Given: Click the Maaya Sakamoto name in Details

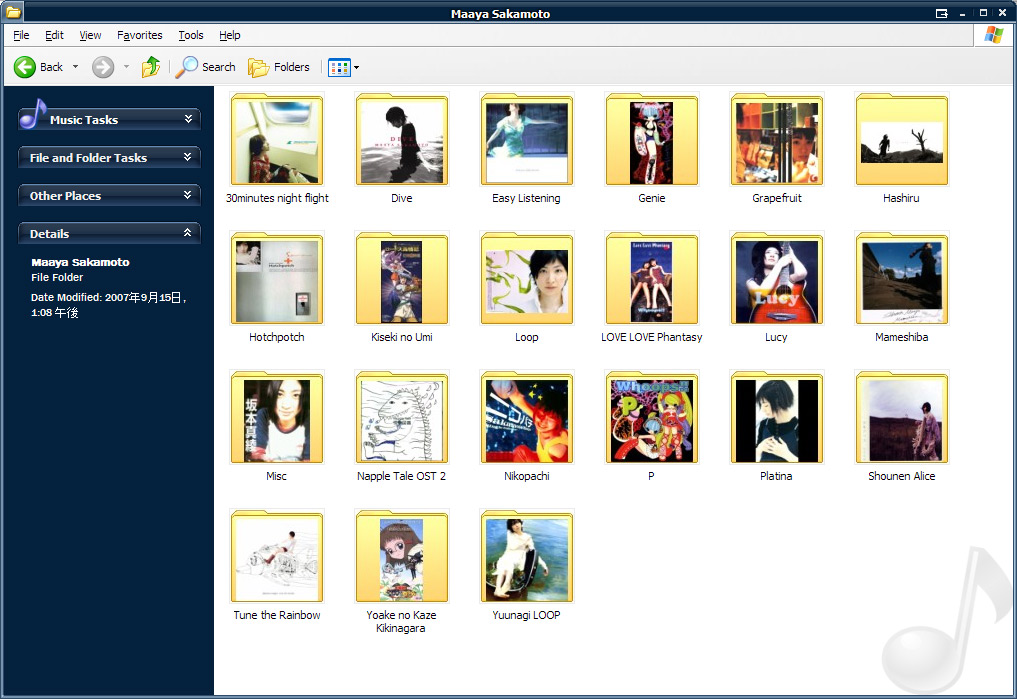Looking at the screenshot, I should (80, 262).
